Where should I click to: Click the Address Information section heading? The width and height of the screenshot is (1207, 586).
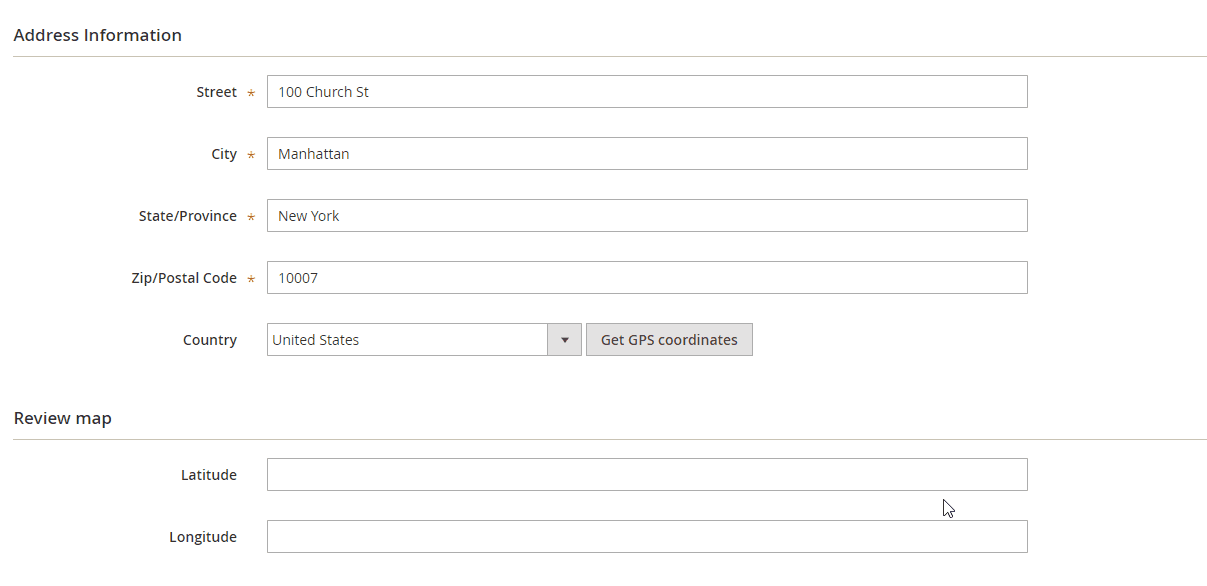tap(97, 34)
